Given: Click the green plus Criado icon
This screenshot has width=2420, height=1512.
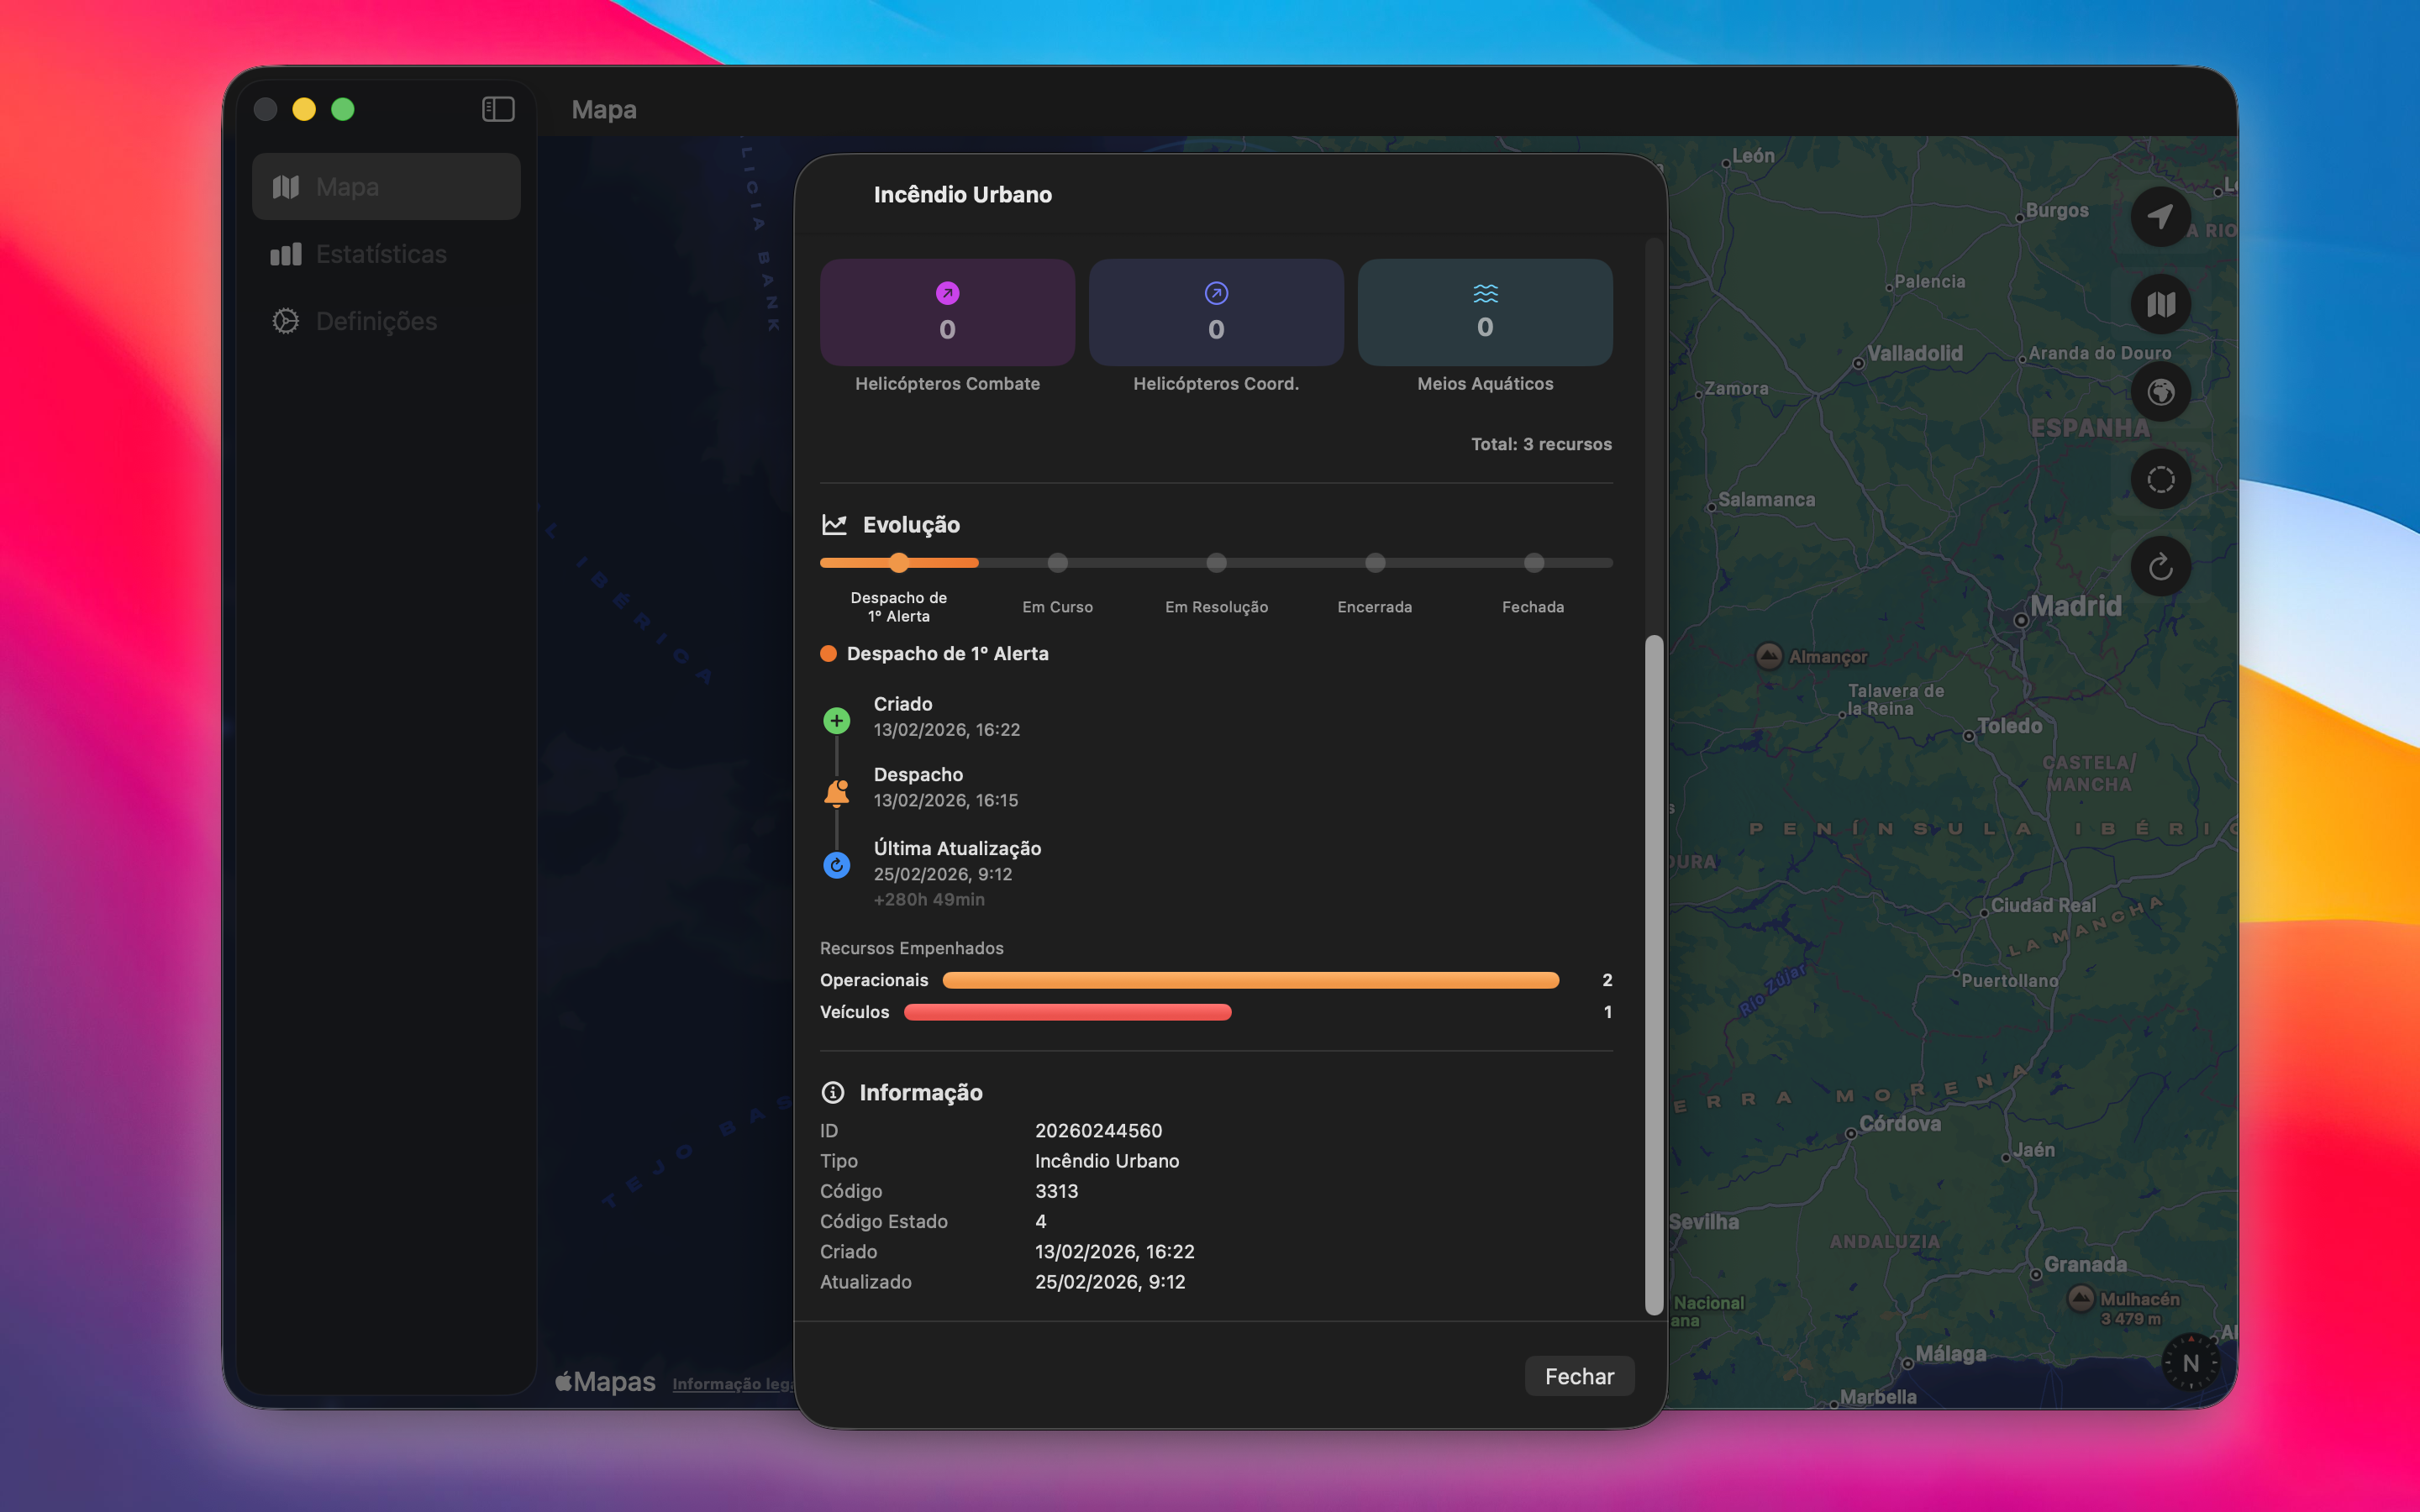Looking at the screenshot, I should click(x=837, y=720).
